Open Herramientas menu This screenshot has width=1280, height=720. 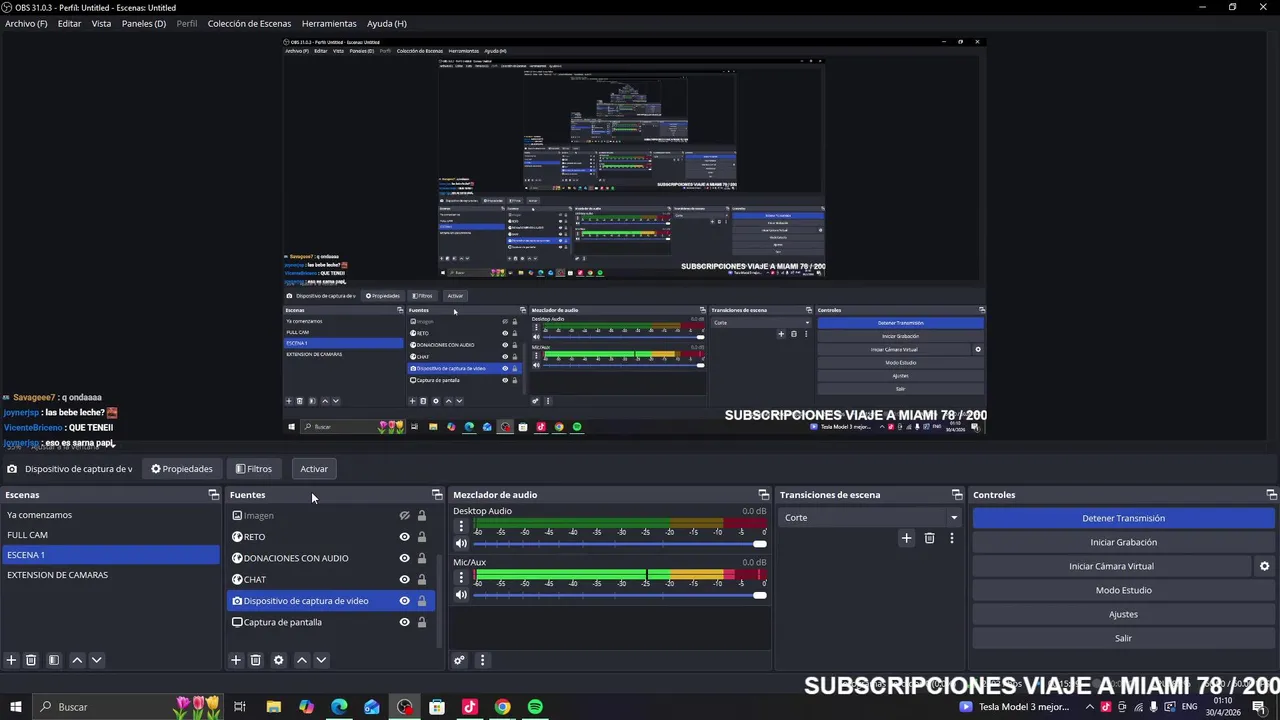tap(329, 23)
